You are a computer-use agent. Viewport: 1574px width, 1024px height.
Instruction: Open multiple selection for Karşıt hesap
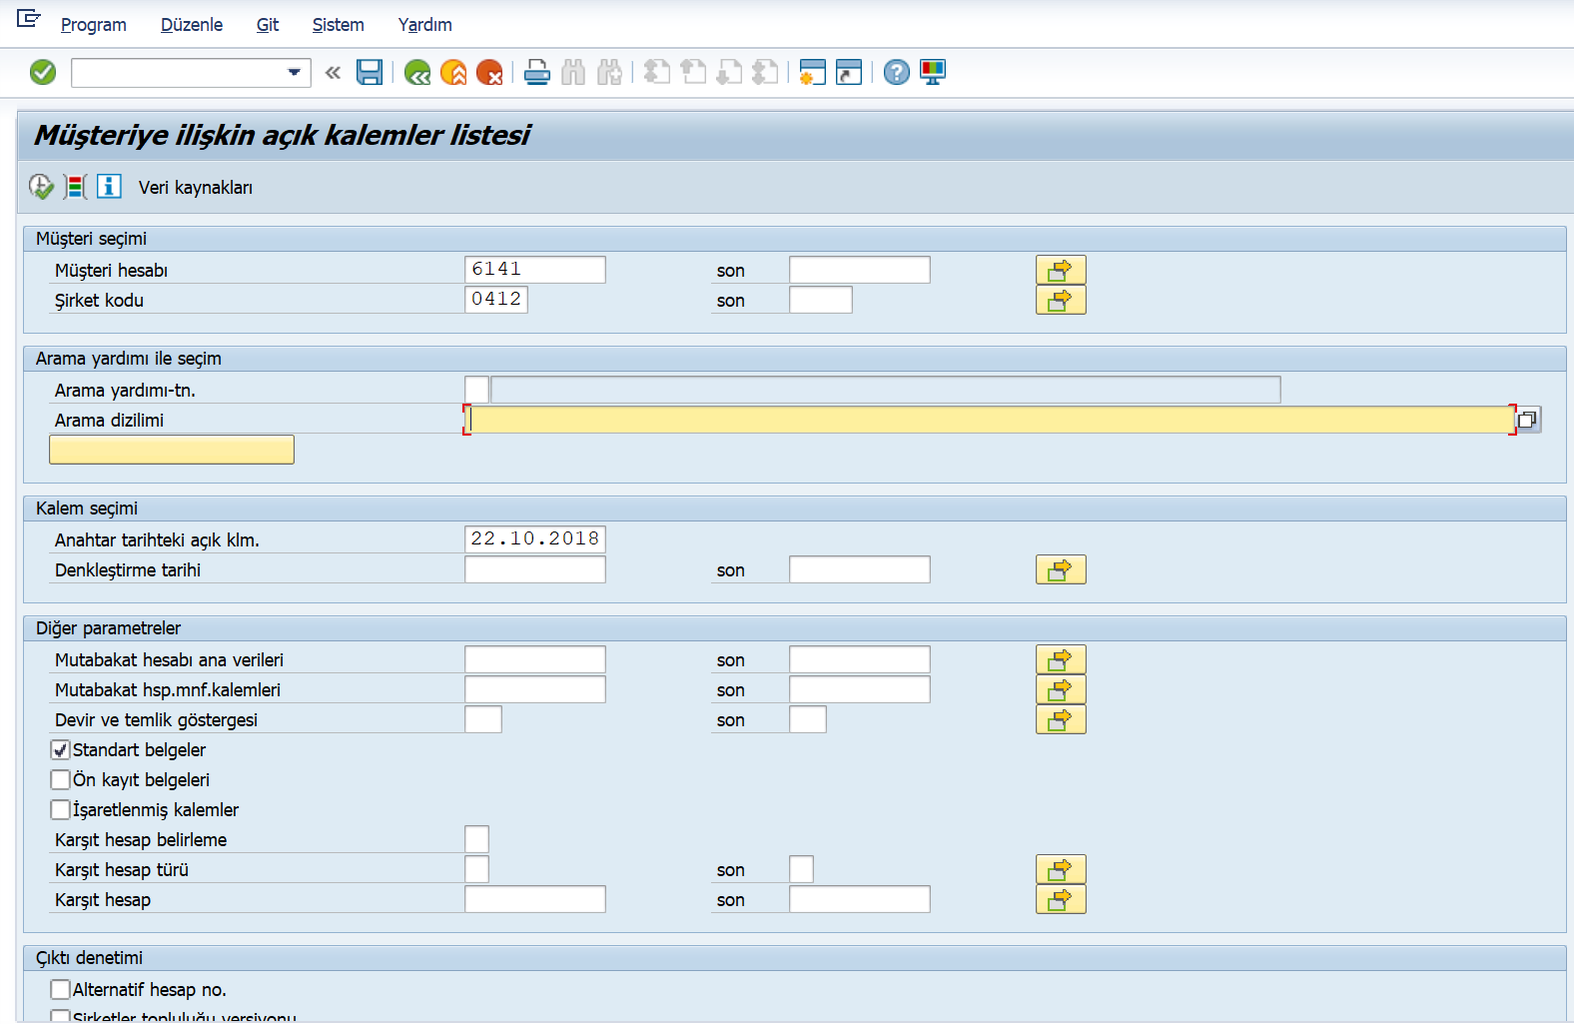pos(1060,900)
